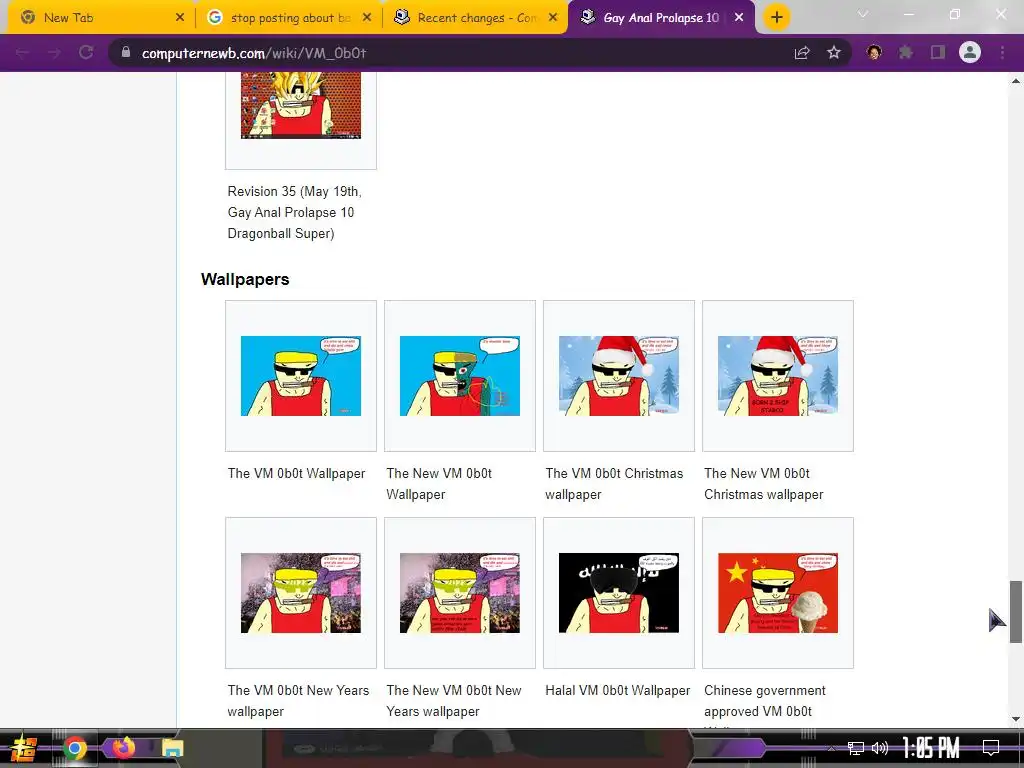
Task: Open a new tab with the plus button
Action: click(x=776, y=18)
